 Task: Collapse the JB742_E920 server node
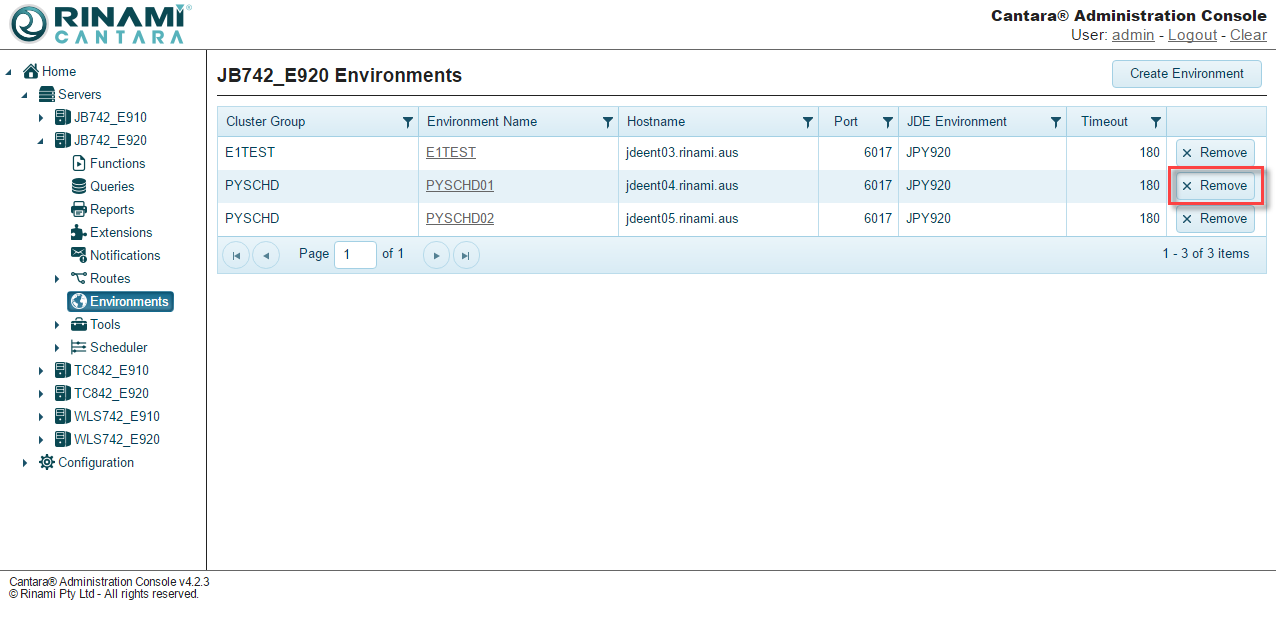pos(41,141)
